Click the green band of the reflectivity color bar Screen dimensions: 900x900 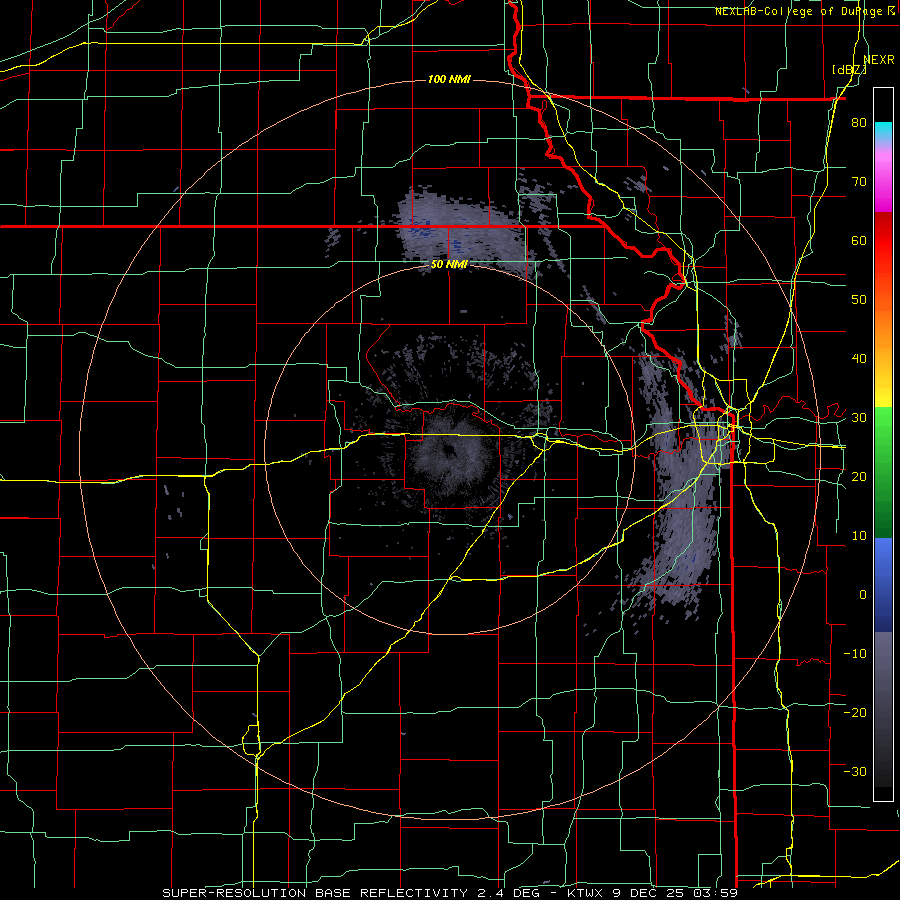pyautogui.click(x=883, y=472)
